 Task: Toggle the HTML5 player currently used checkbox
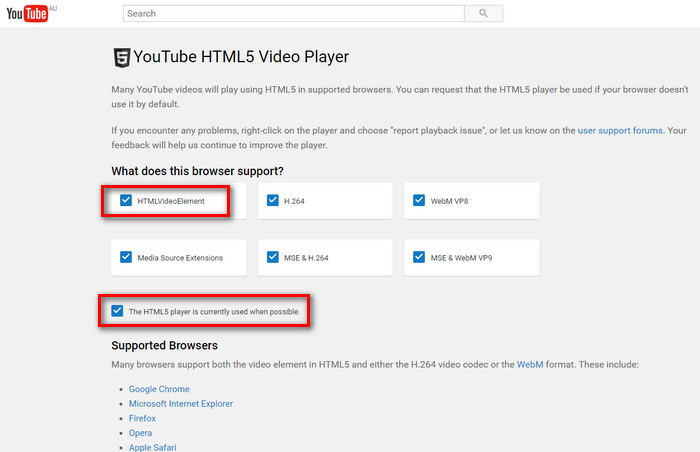tap(117, 310)
